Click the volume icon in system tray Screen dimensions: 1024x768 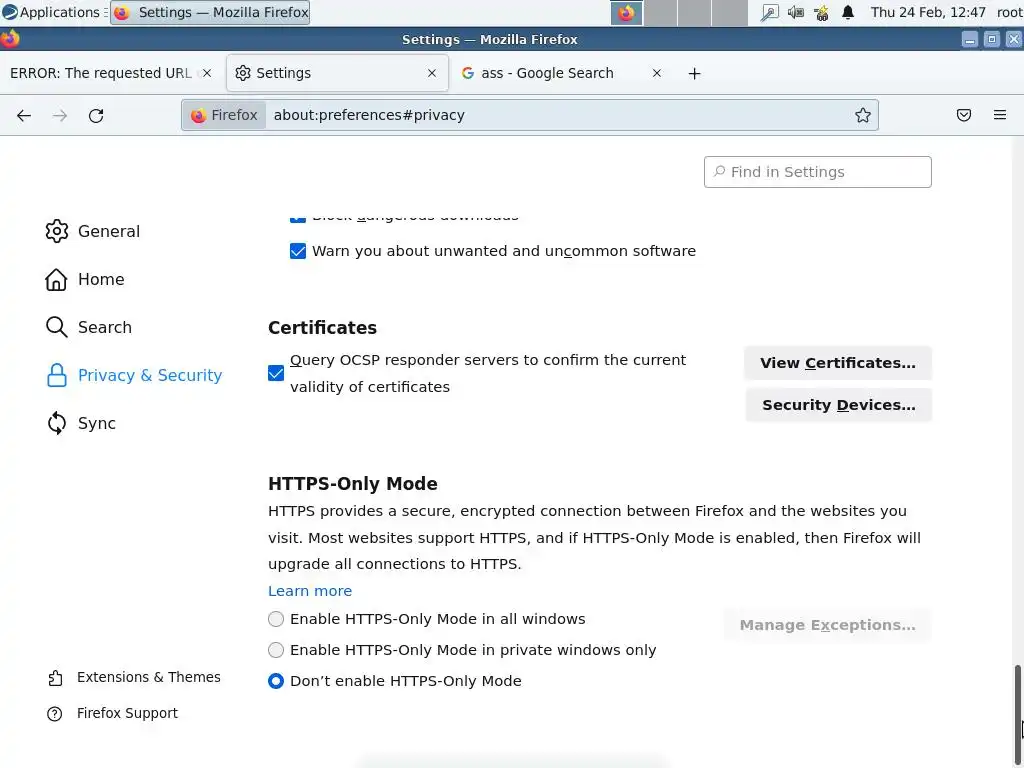(x=795, y=13)
